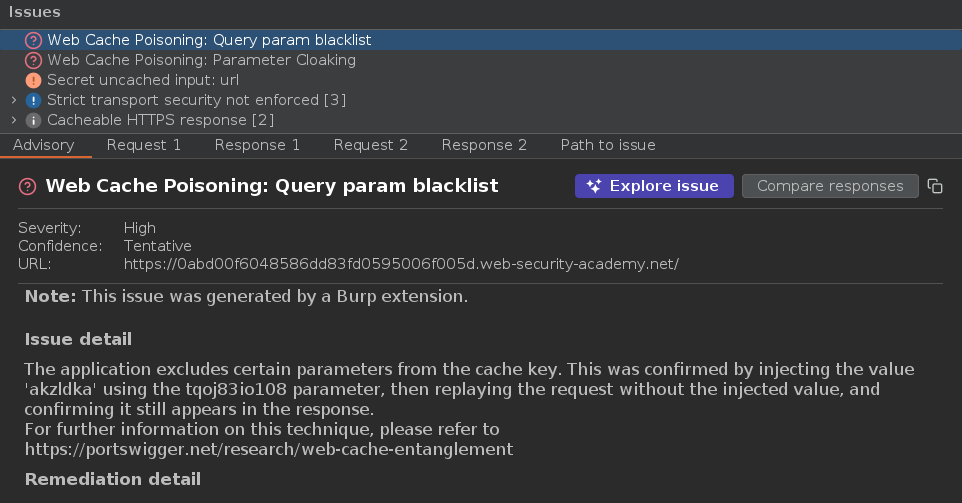962x503 pixels.
Task: Switch to the Request 2 tab
Action: 371,145
